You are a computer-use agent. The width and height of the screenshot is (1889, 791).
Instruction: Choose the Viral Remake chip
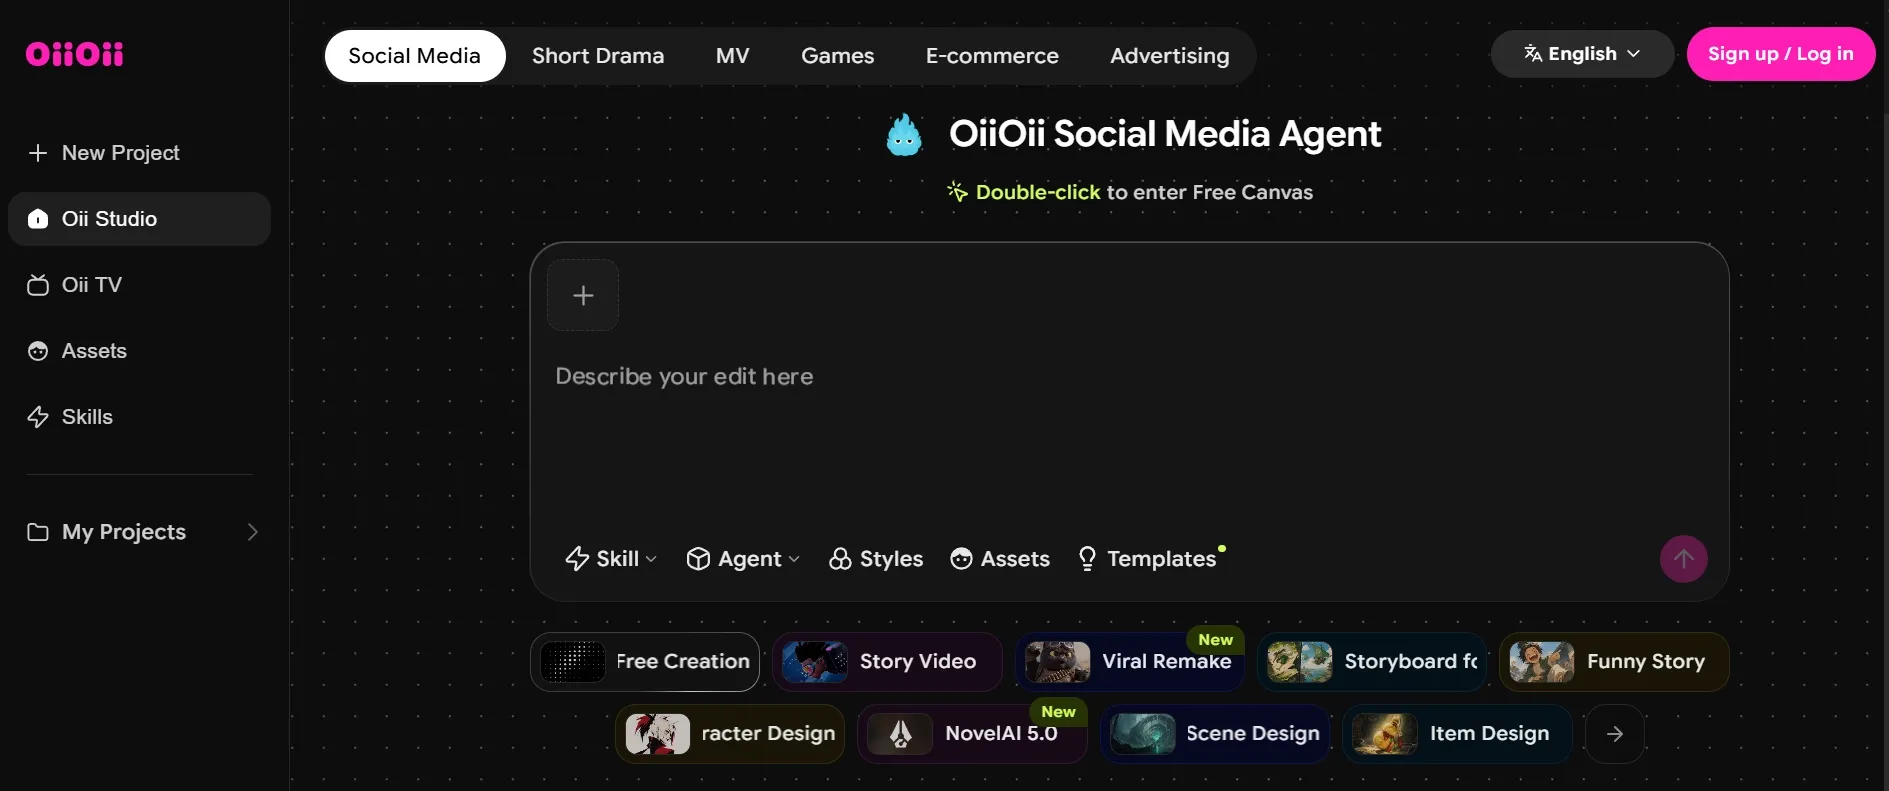click(x=1130, y=662)
